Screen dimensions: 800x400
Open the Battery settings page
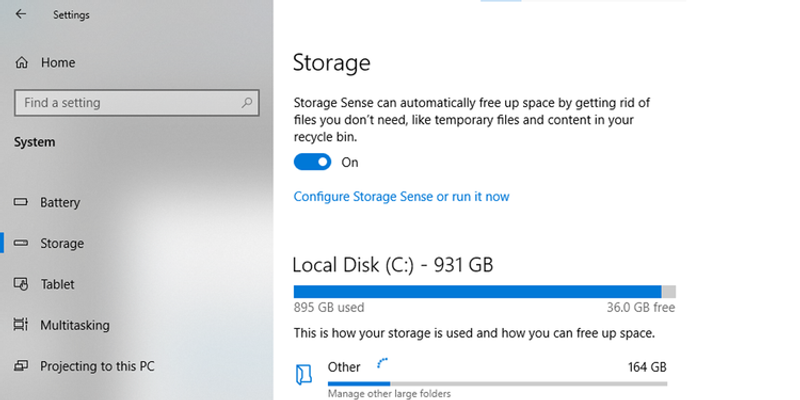[60, 203]
